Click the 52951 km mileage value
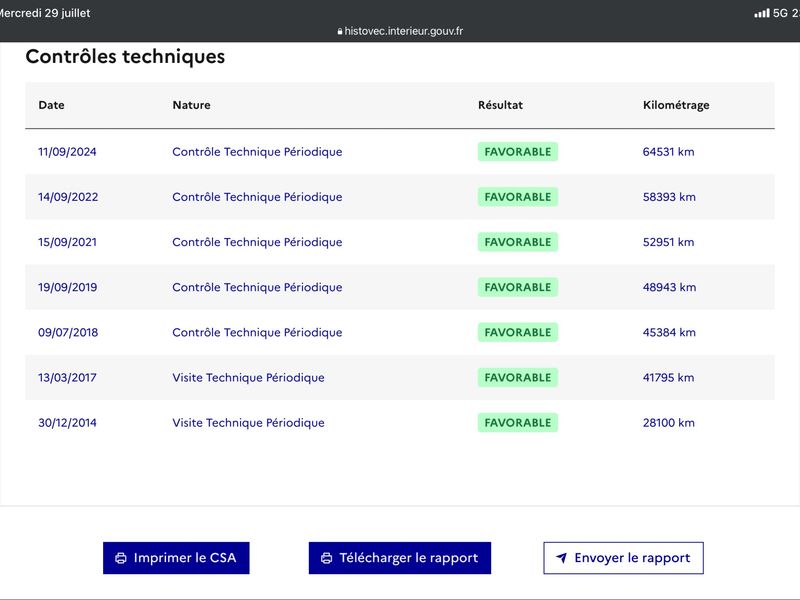Screen dimensions: 800x600 (668, 242)
